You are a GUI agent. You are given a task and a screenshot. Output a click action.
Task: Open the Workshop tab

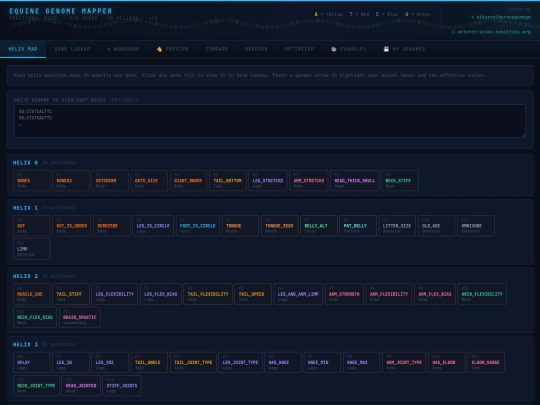tap(123, 49)
